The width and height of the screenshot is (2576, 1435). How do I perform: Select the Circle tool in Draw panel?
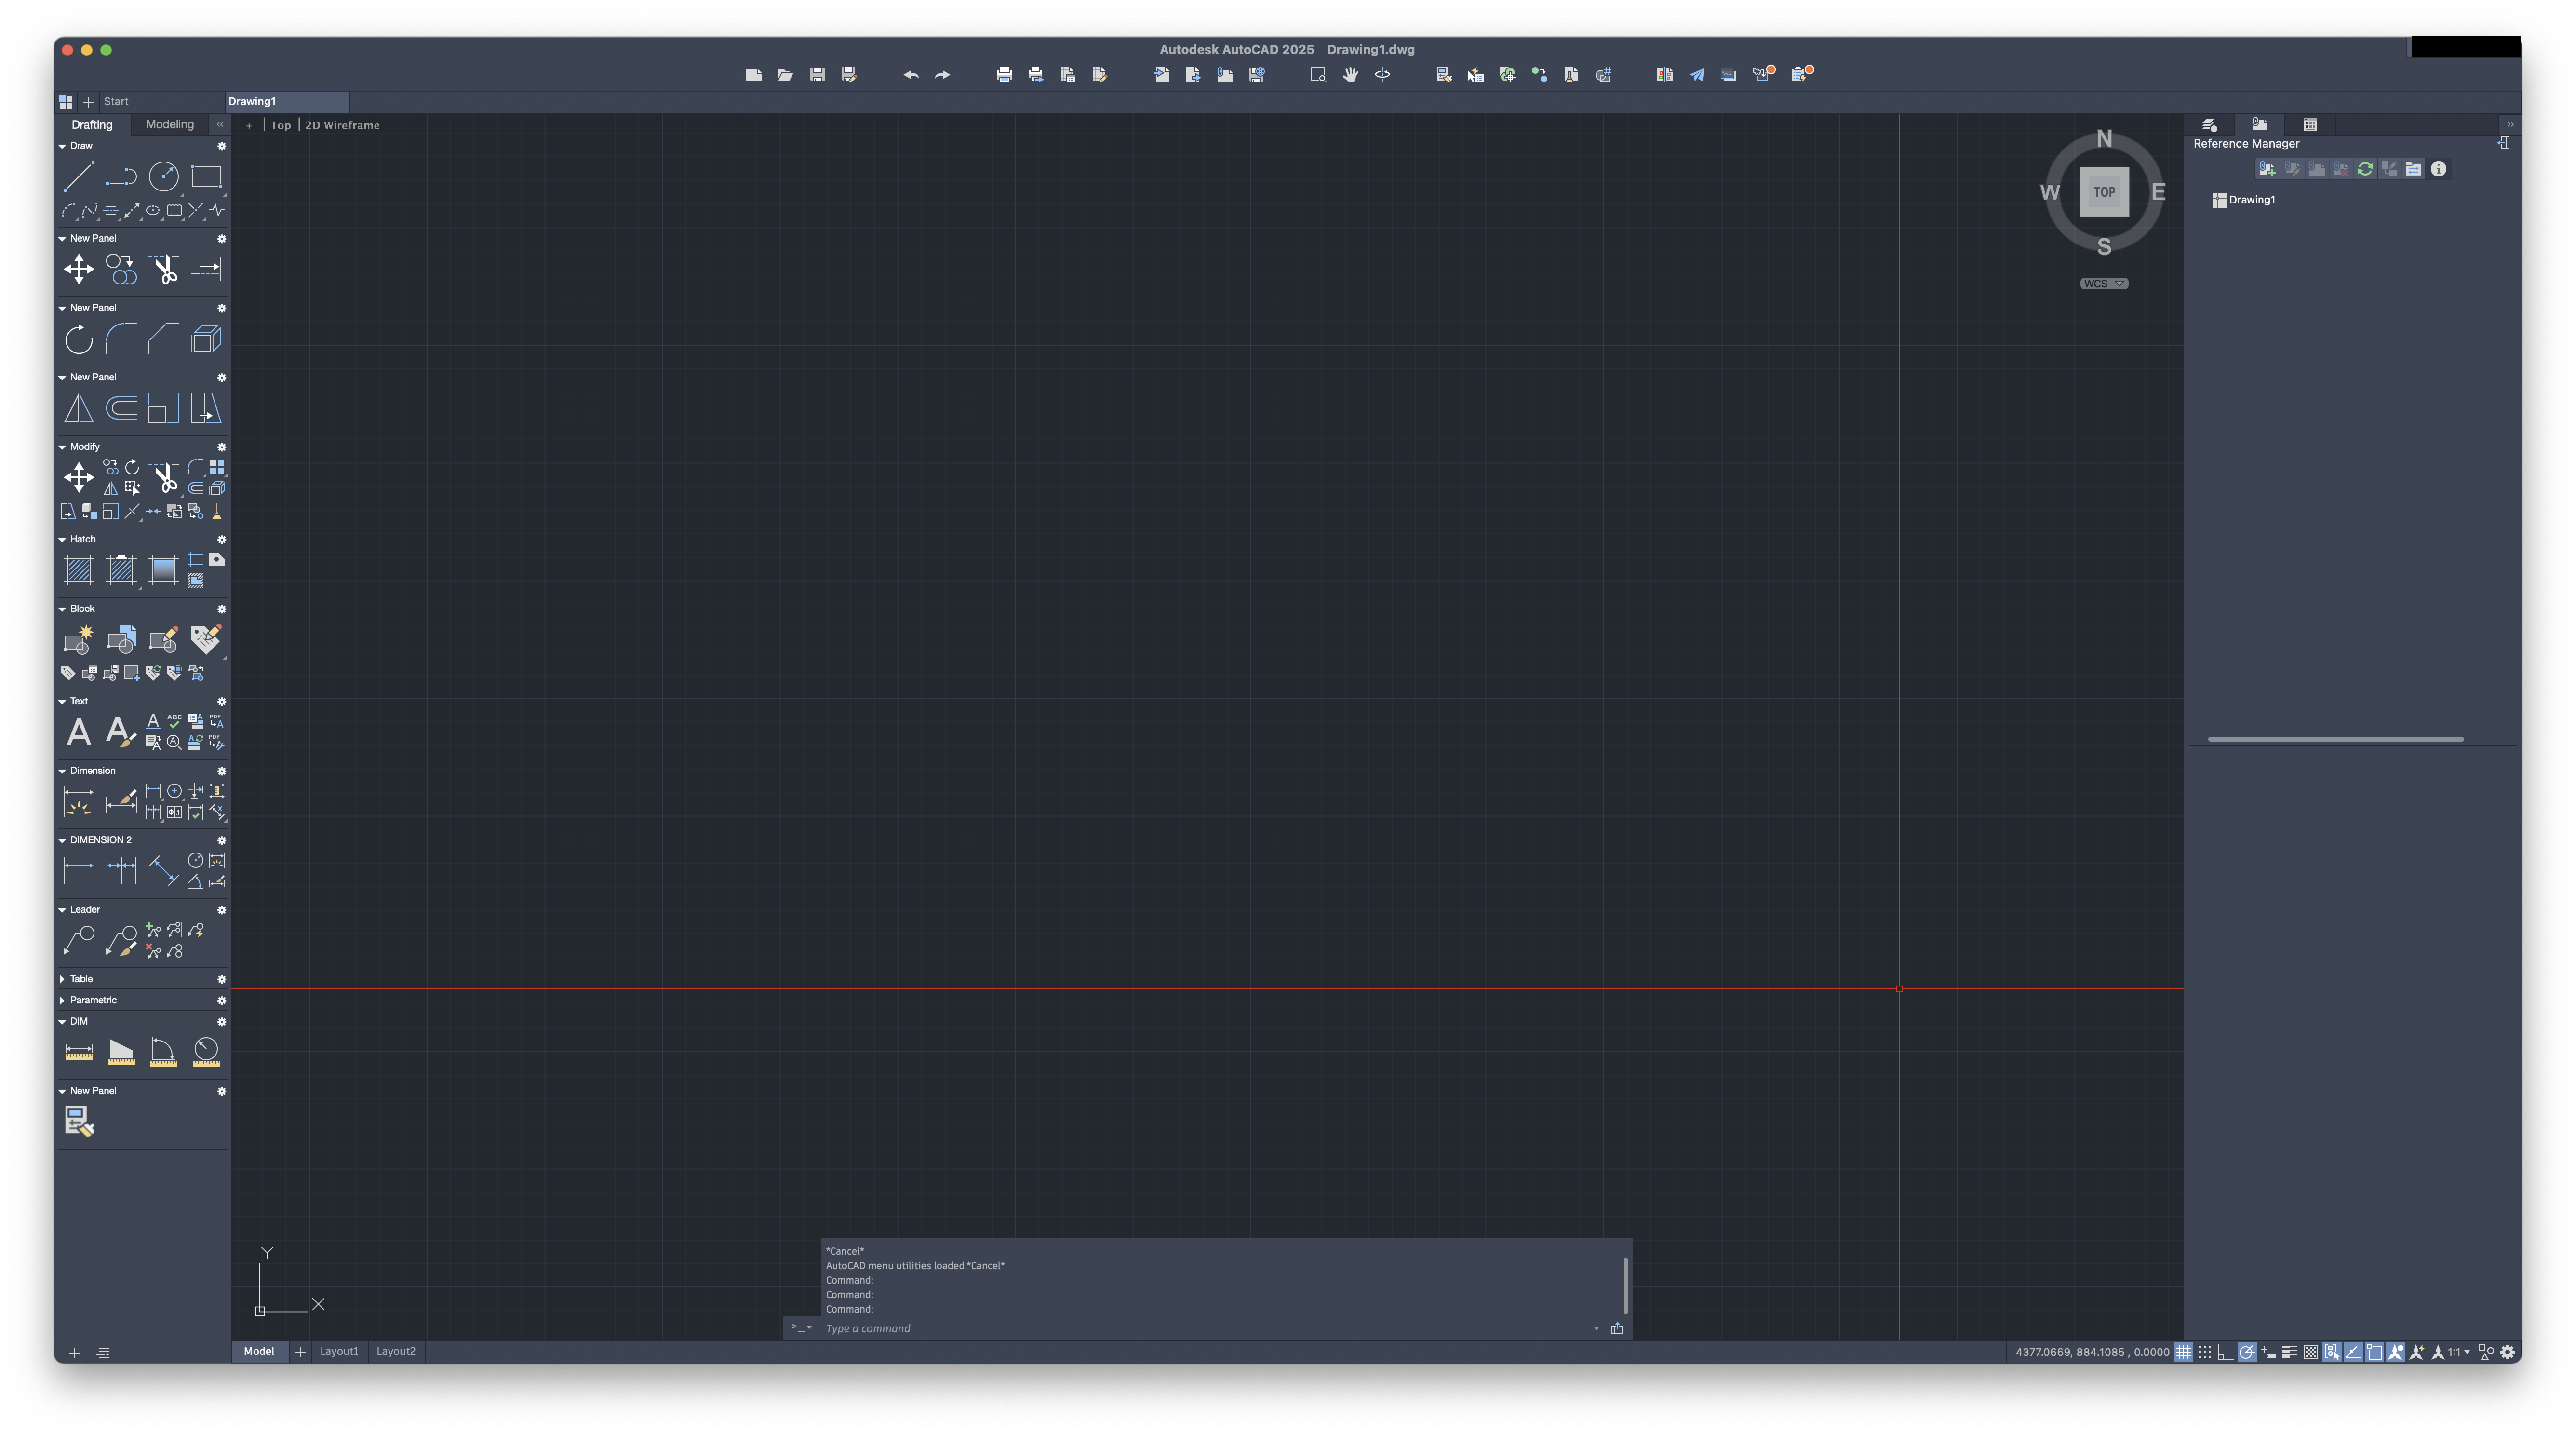coord(163,177)
